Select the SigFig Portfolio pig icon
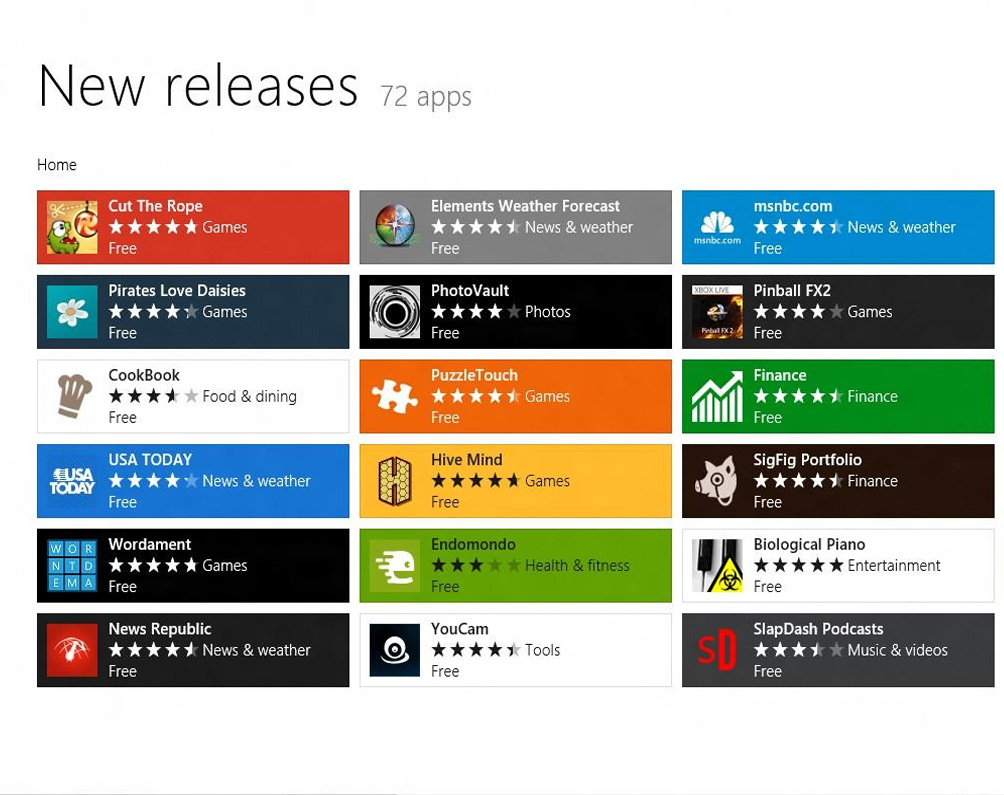1004x795 pixels. (718, 481)
